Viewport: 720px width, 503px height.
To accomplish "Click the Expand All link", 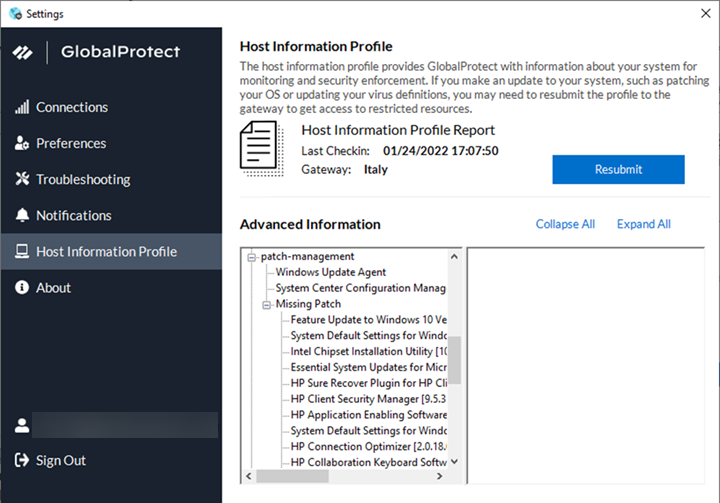I will coord(643,224).
